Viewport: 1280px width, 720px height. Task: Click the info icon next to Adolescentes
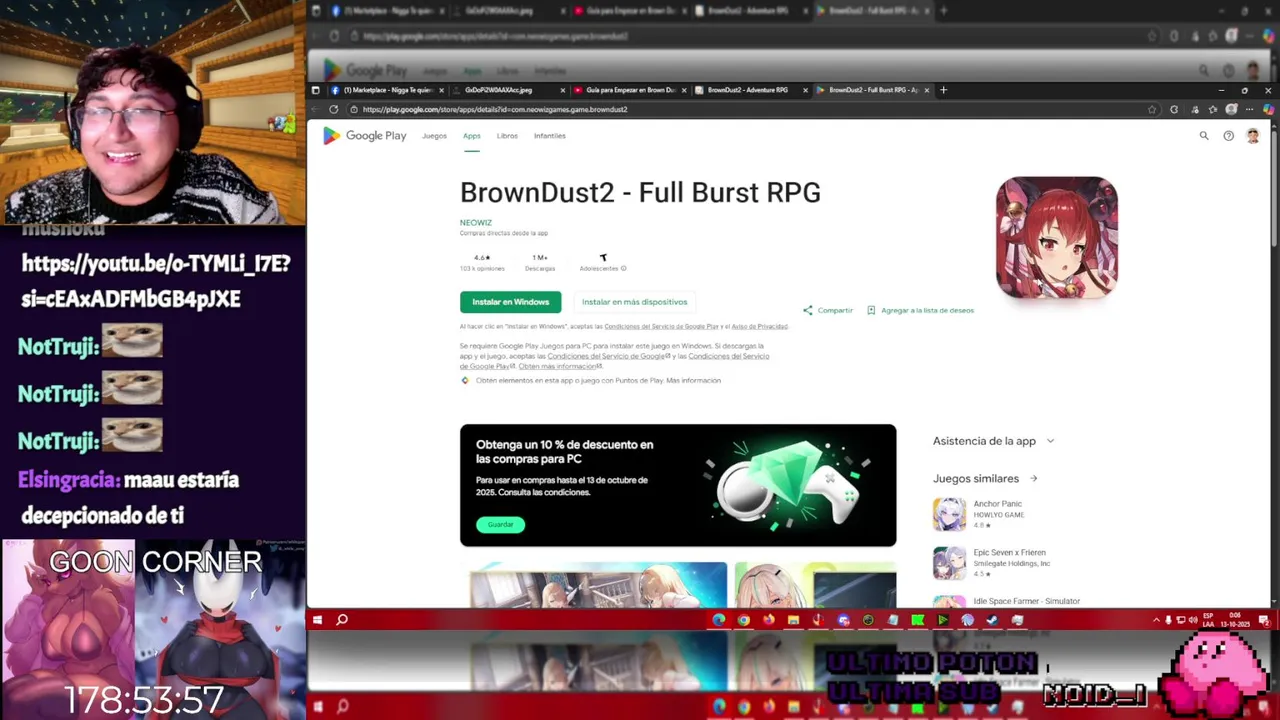pyautogui.click(x=623, y=268)
